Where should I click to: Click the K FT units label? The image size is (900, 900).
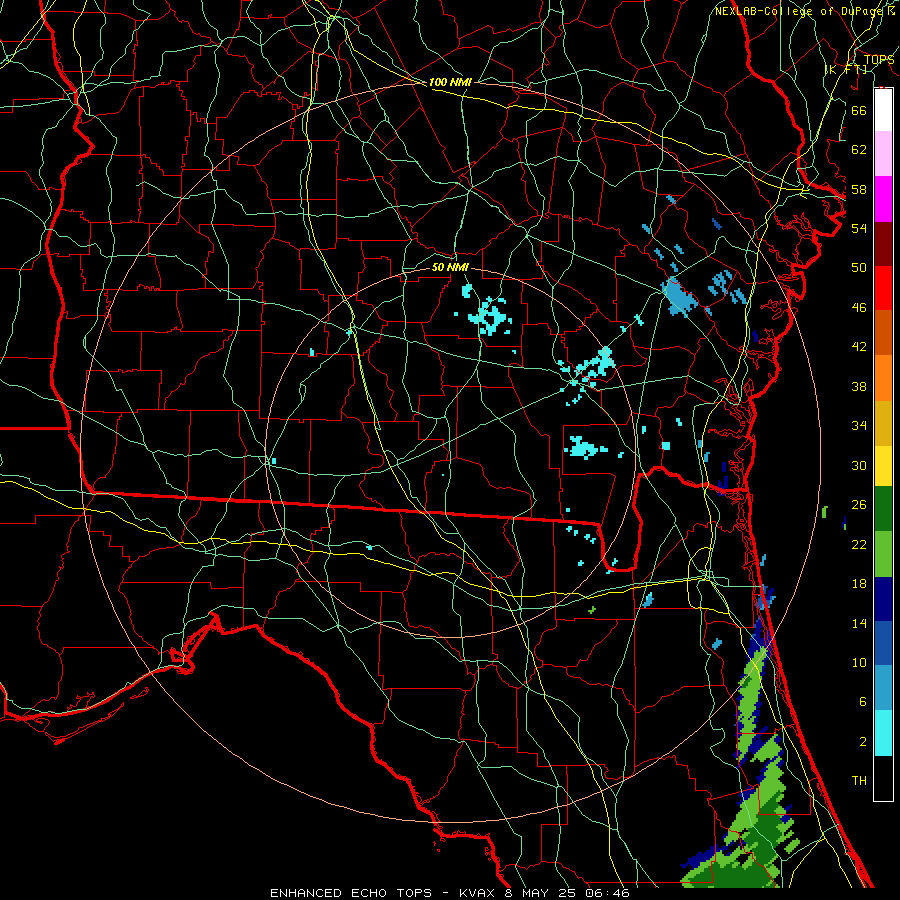coord(847,69)
